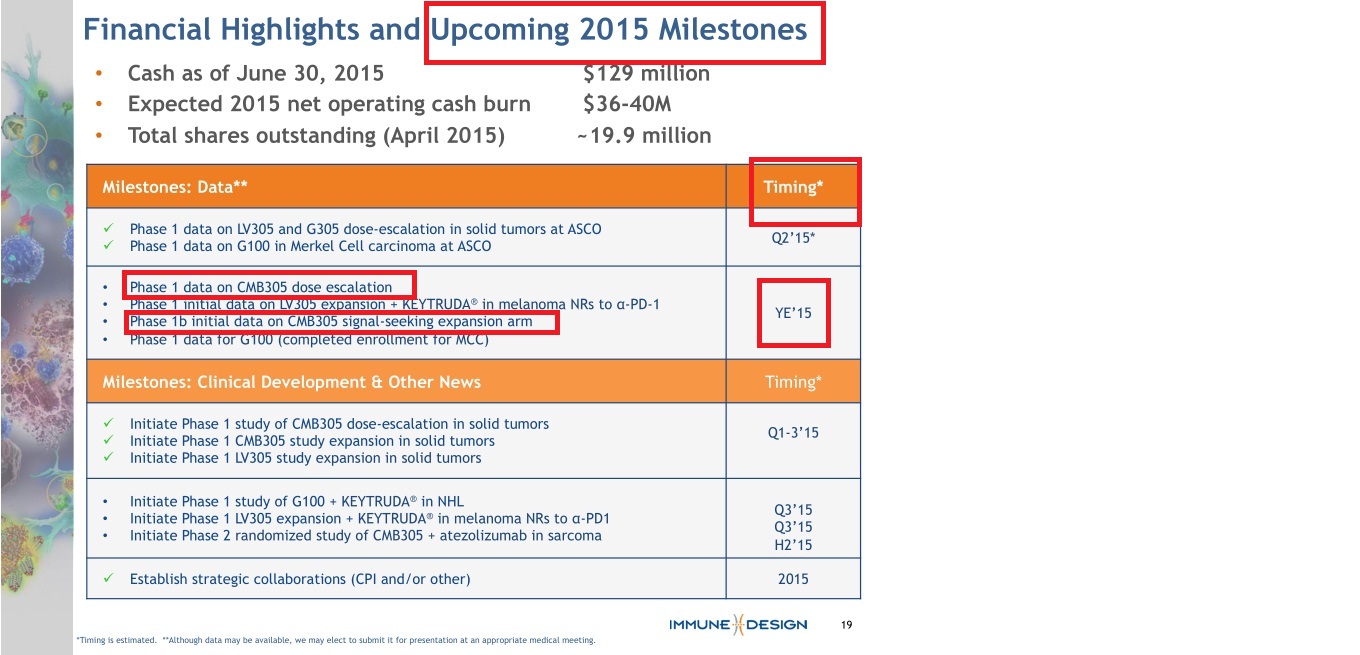
Task: Click the slide page number 19
Action: [x=846, y=625]
